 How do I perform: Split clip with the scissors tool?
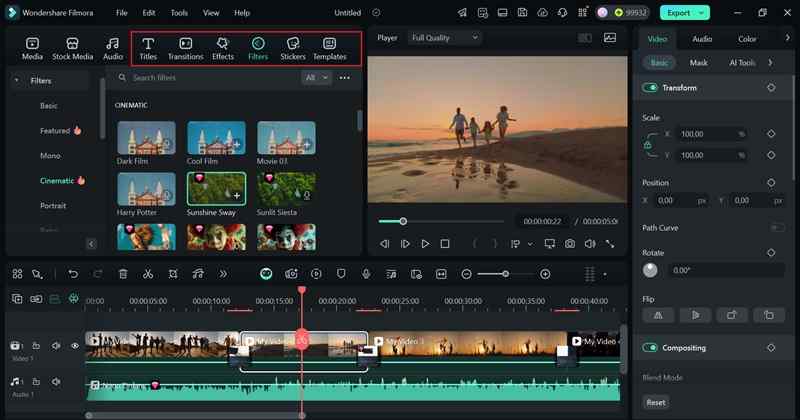point(148,274)
